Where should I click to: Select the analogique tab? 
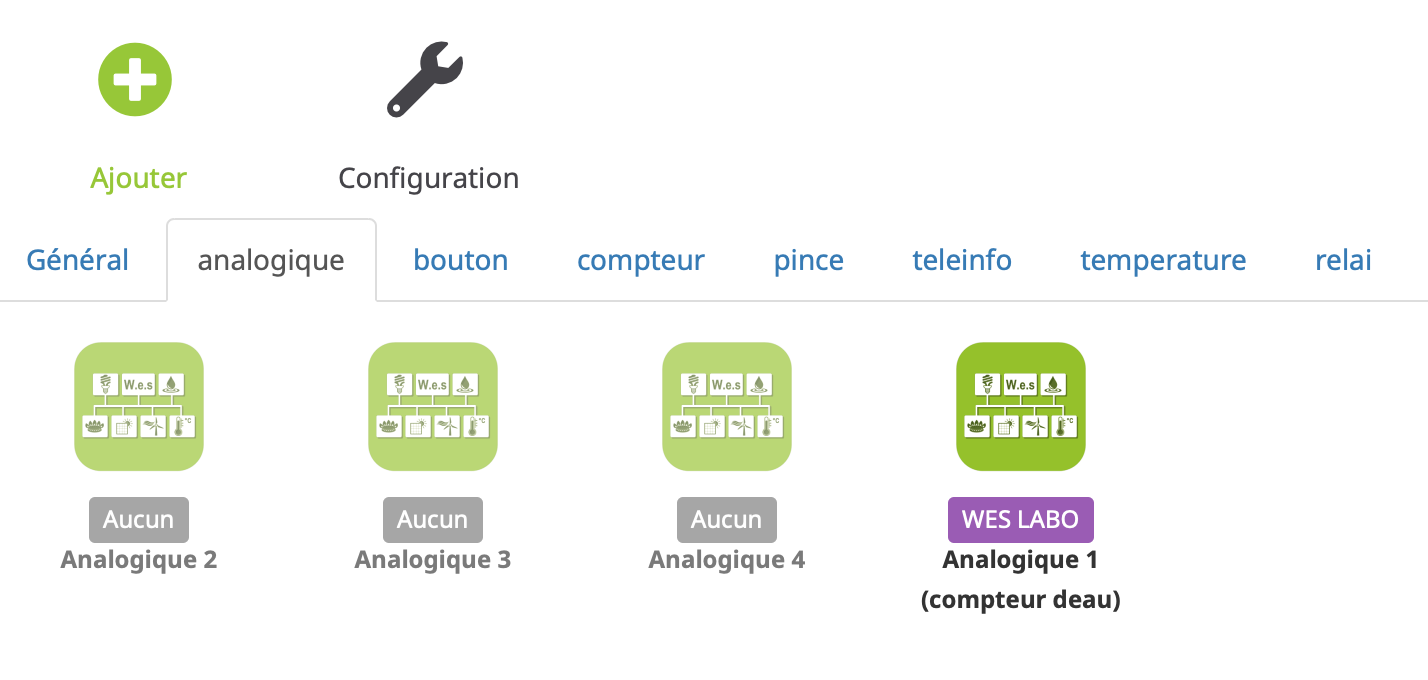pos(271,259)
